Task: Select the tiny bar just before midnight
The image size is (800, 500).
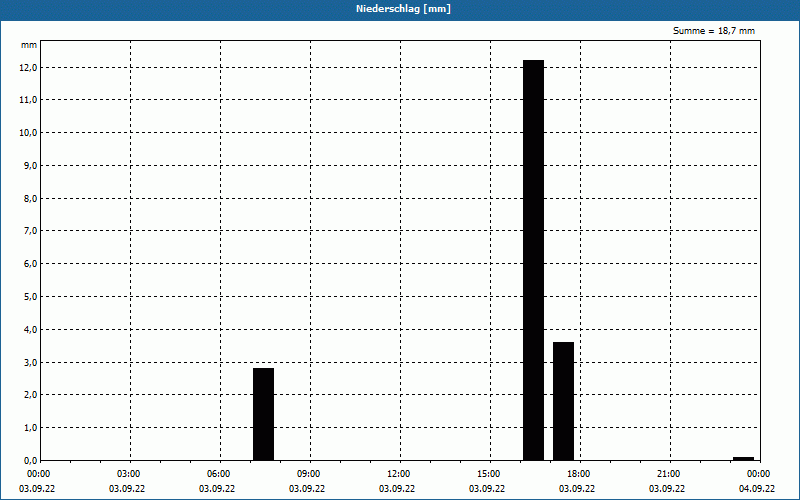Action: pos(743,459)
